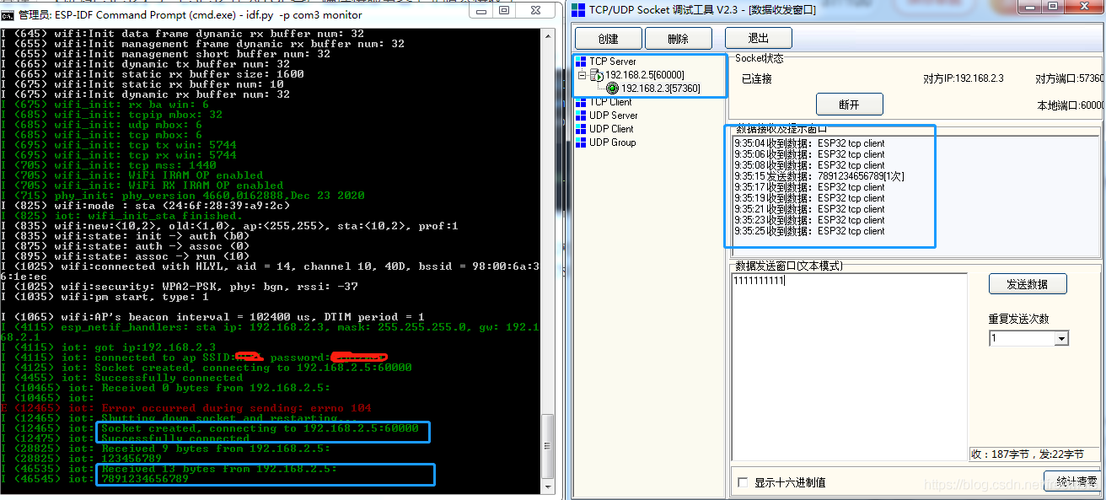
Task: Select the TCP Client tree item
Action: click(611, 102)
